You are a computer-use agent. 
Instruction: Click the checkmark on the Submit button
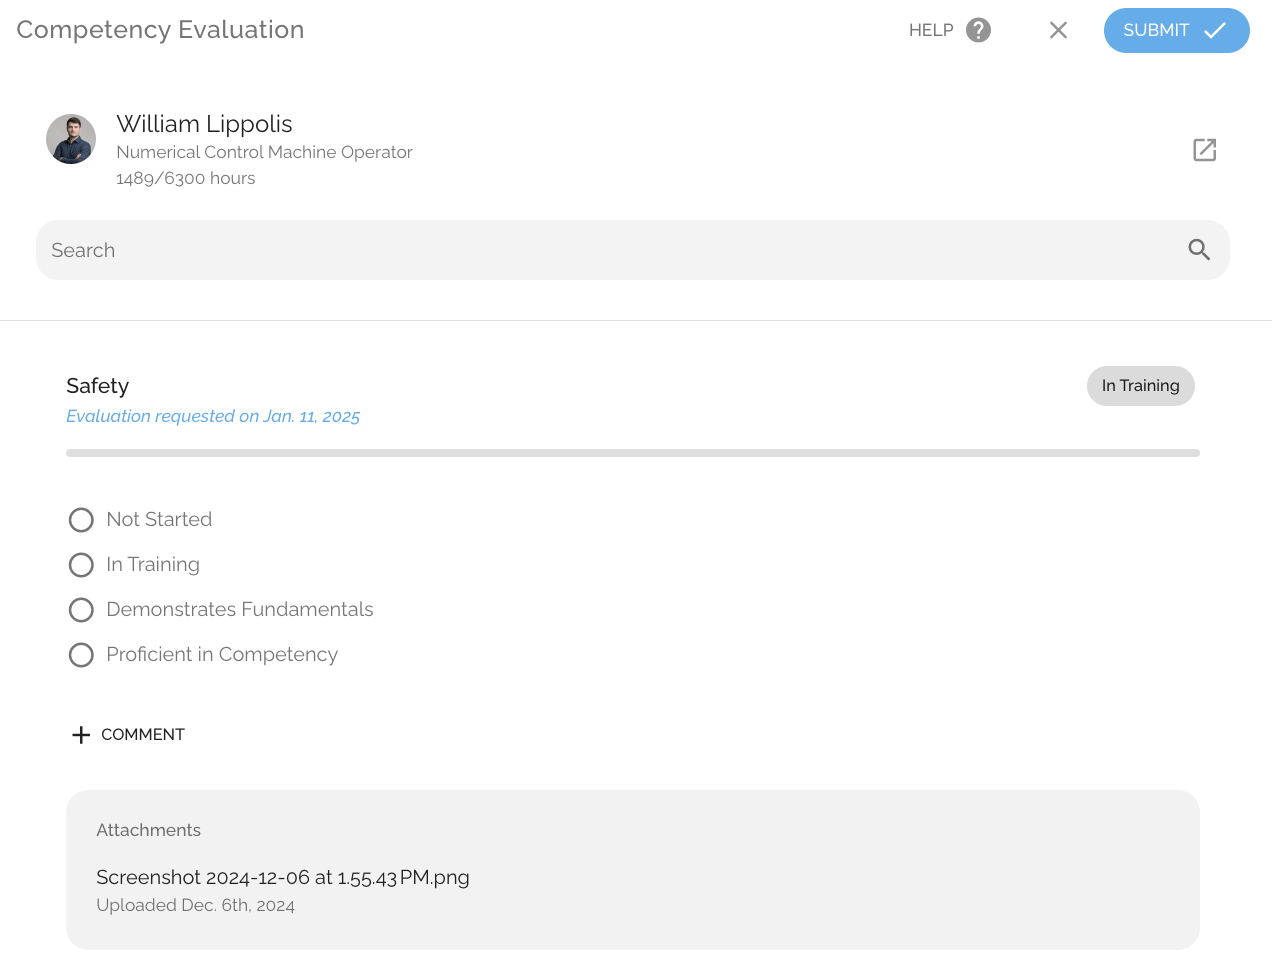[x=1214, y=30]
